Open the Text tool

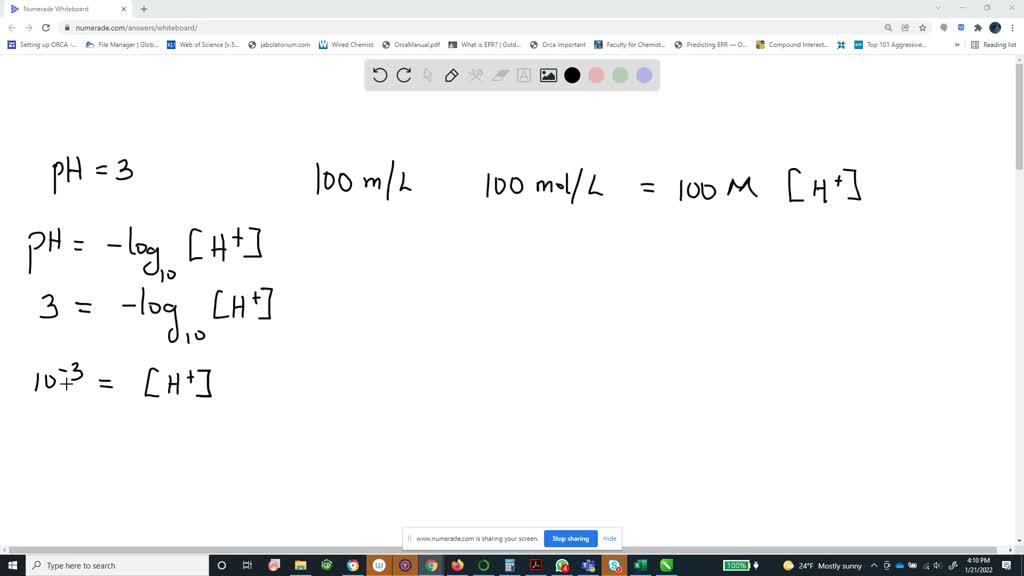point(524,75)
